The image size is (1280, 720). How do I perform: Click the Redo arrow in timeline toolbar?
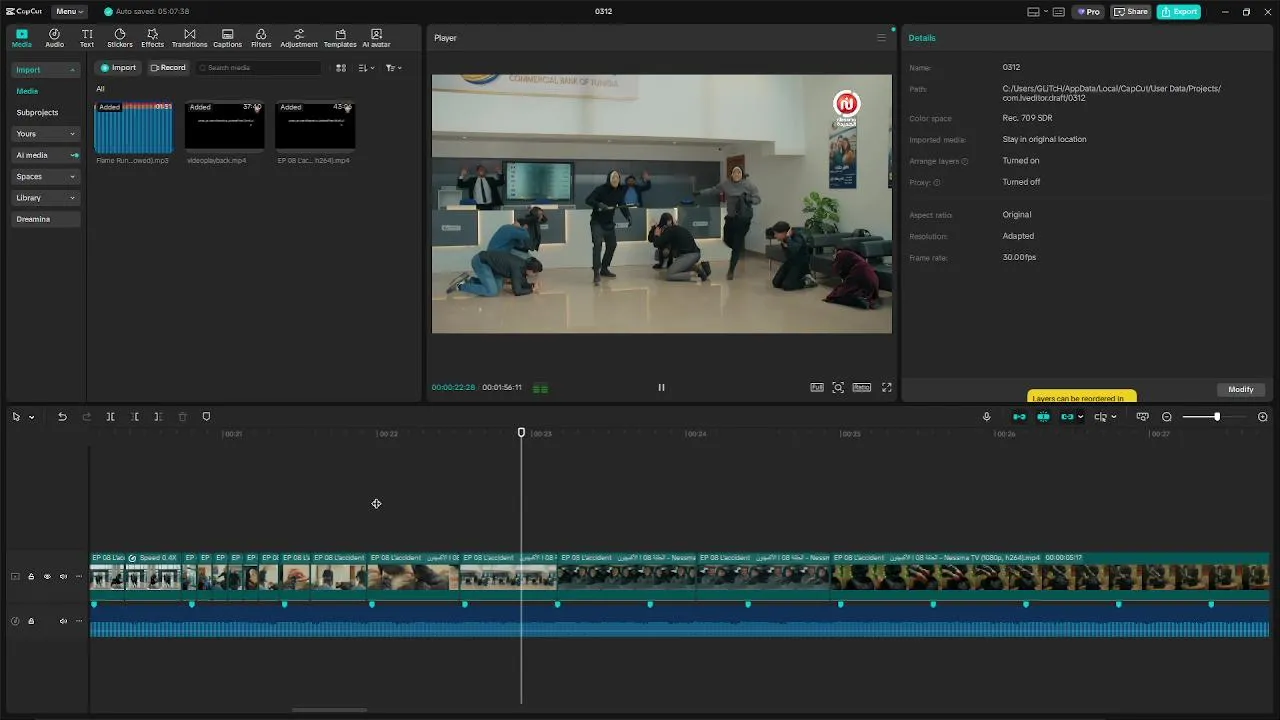pos(86,417)
